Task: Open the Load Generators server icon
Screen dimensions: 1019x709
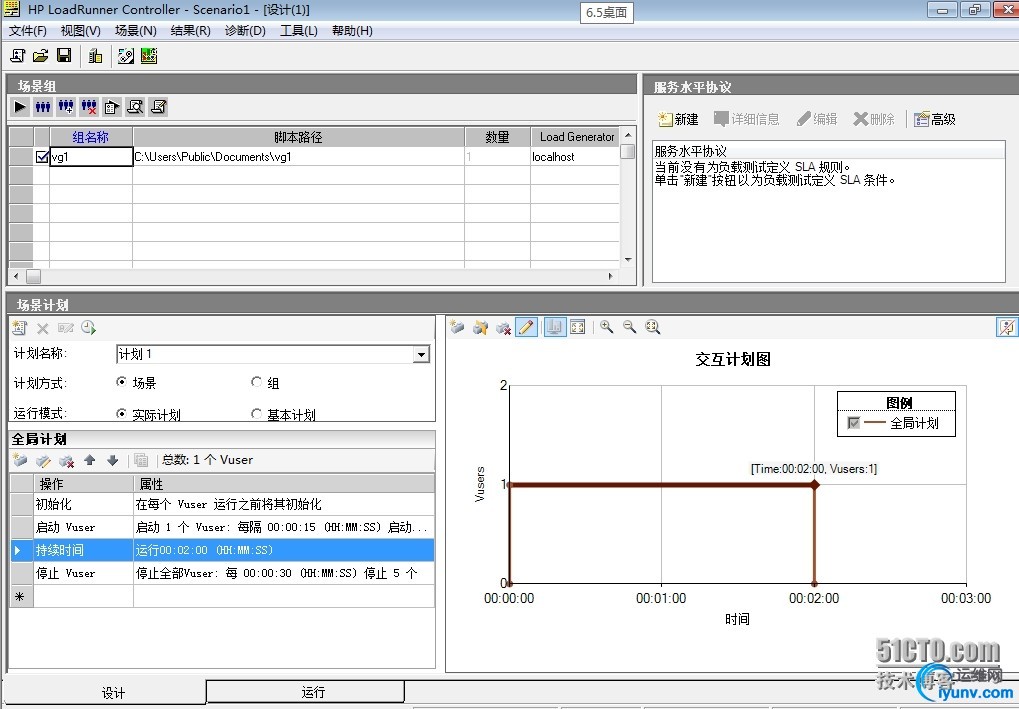Action: pyautogui.click(x=95, y=56)
